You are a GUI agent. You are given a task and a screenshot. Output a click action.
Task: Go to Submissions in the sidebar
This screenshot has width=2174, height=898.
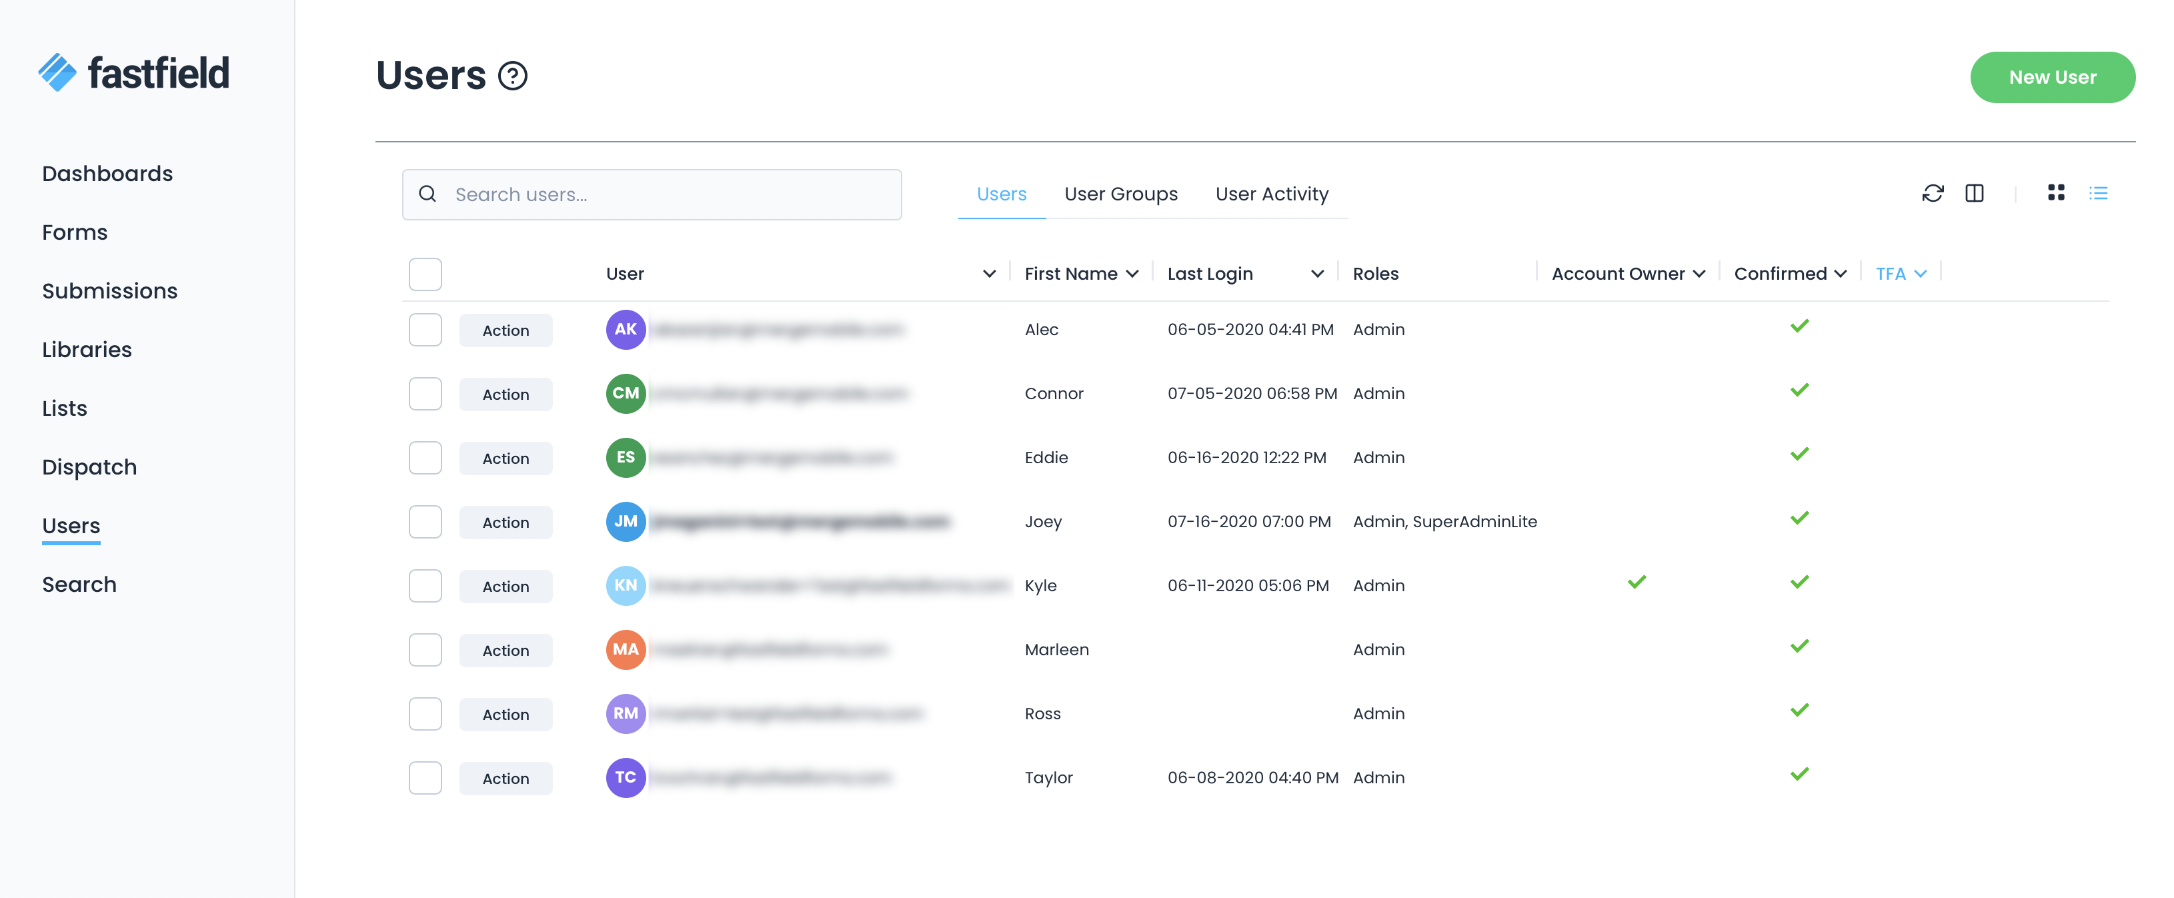pyautogui.click(x=110, y=291)
